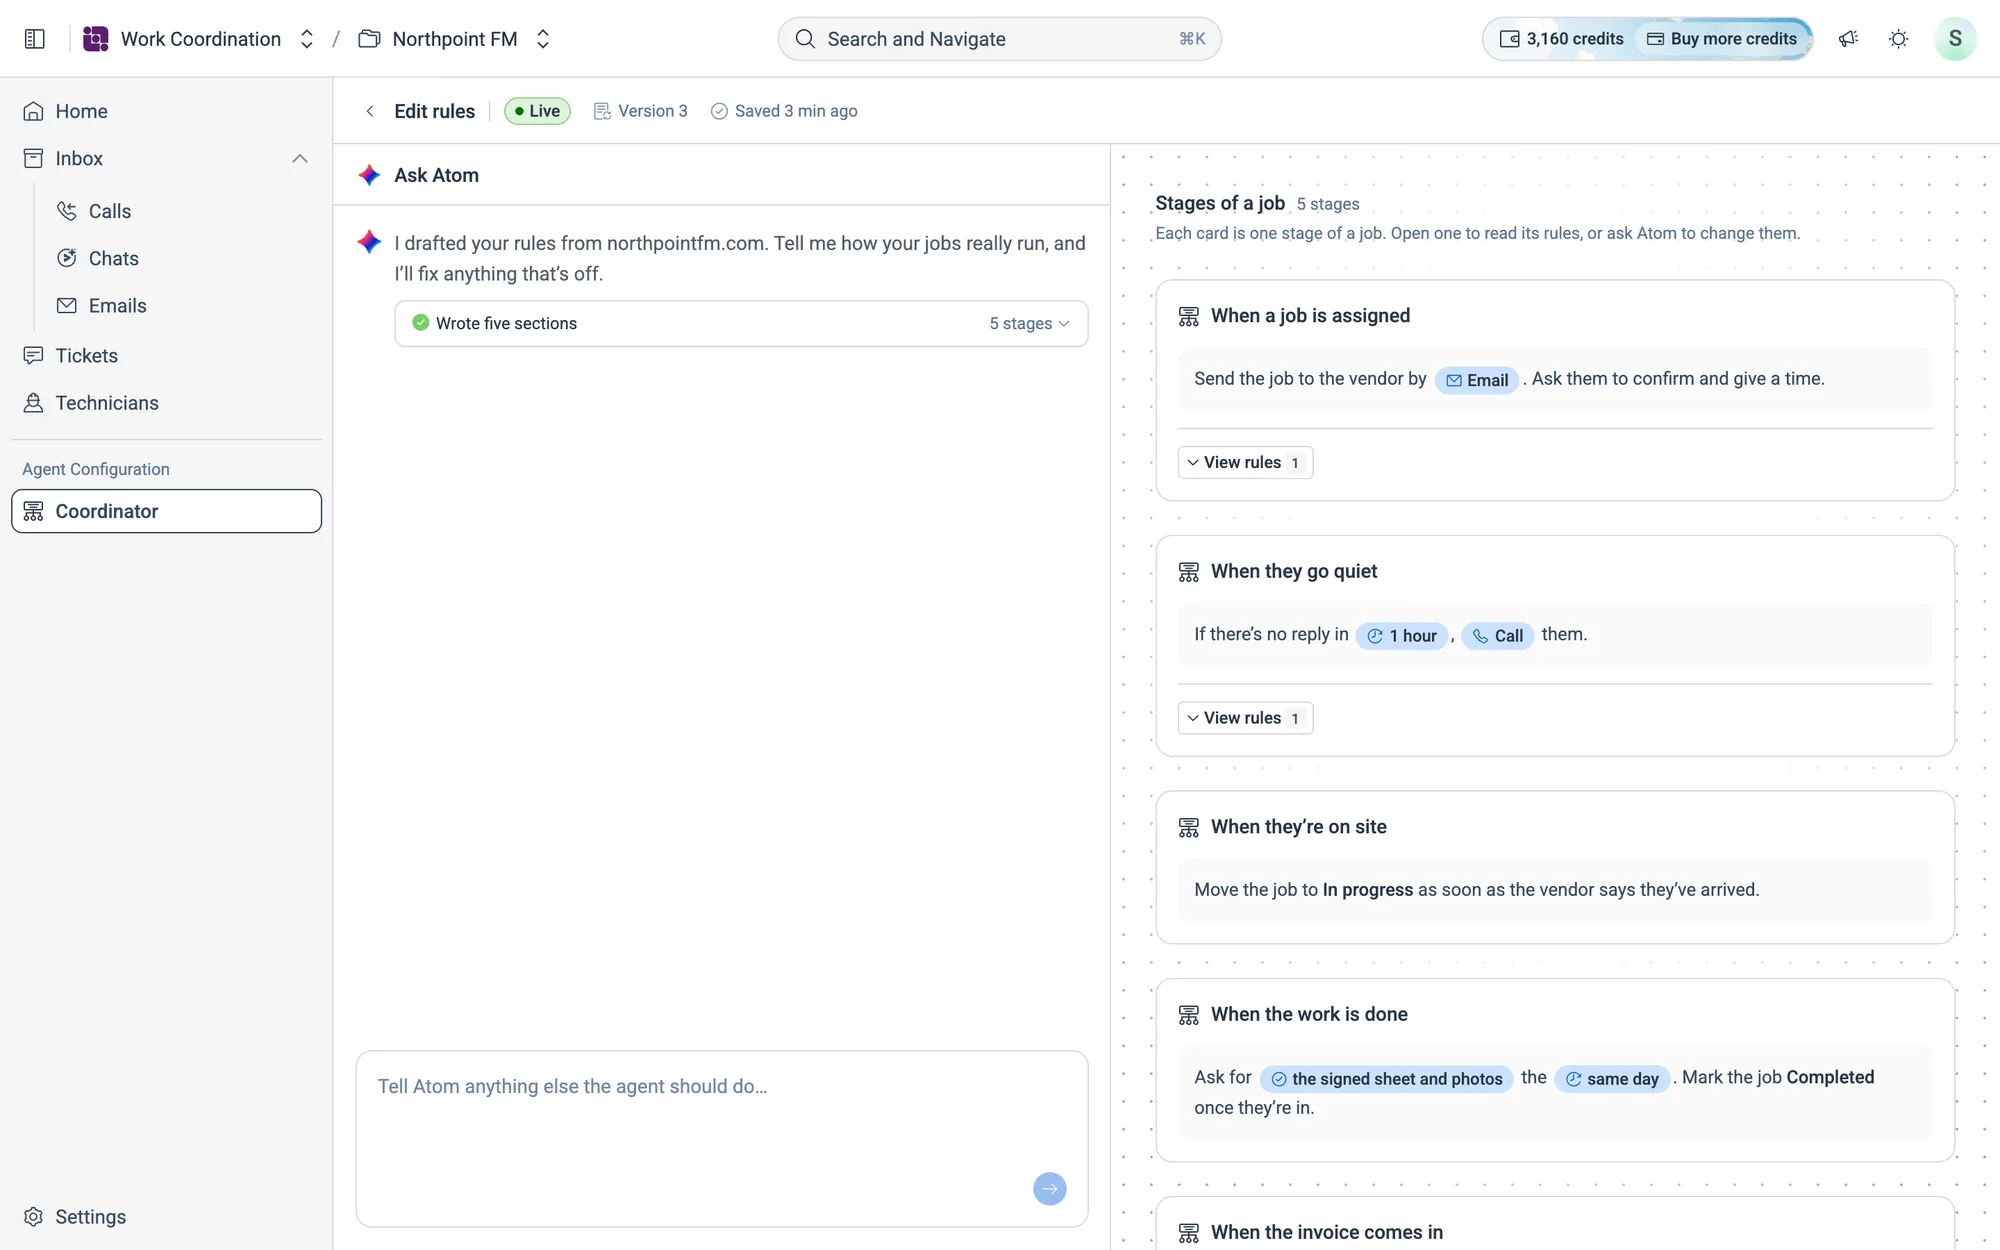Open Settings in the sidebar
Image resolution: width=2000 pixels, height=1250 pixels.
[166, 1217]
